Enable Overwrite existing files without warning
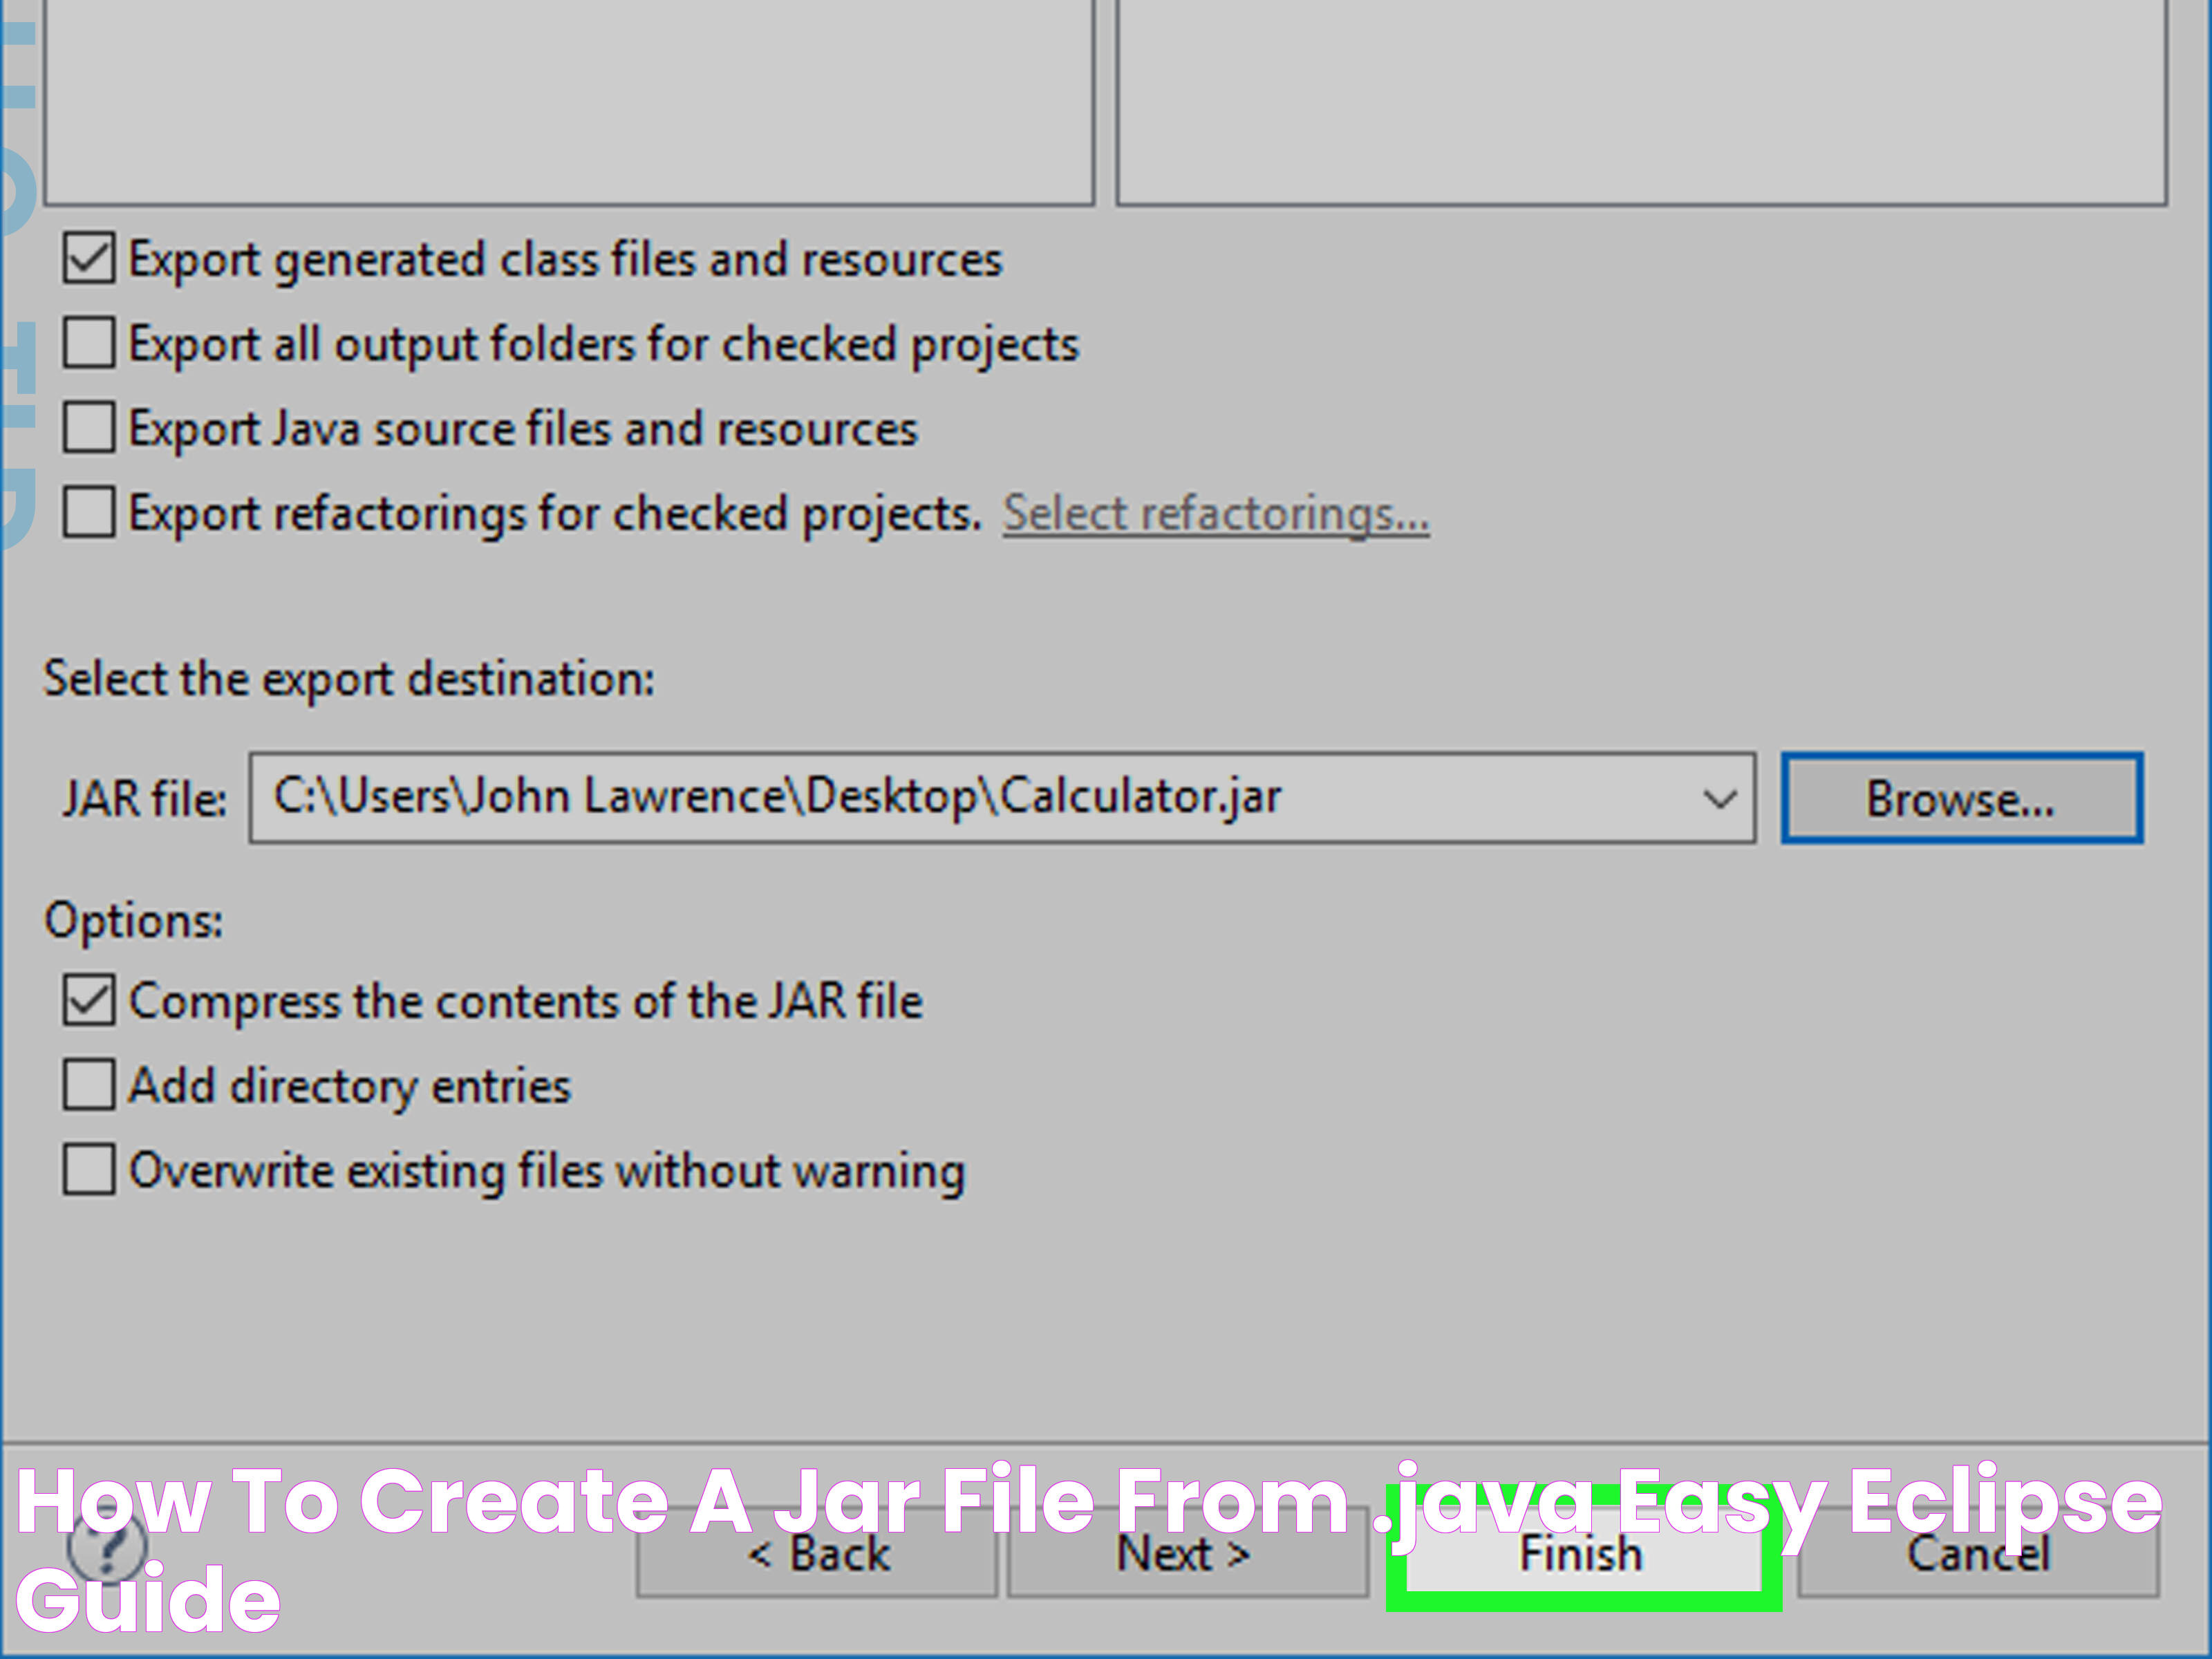 tap(87, 1170)
